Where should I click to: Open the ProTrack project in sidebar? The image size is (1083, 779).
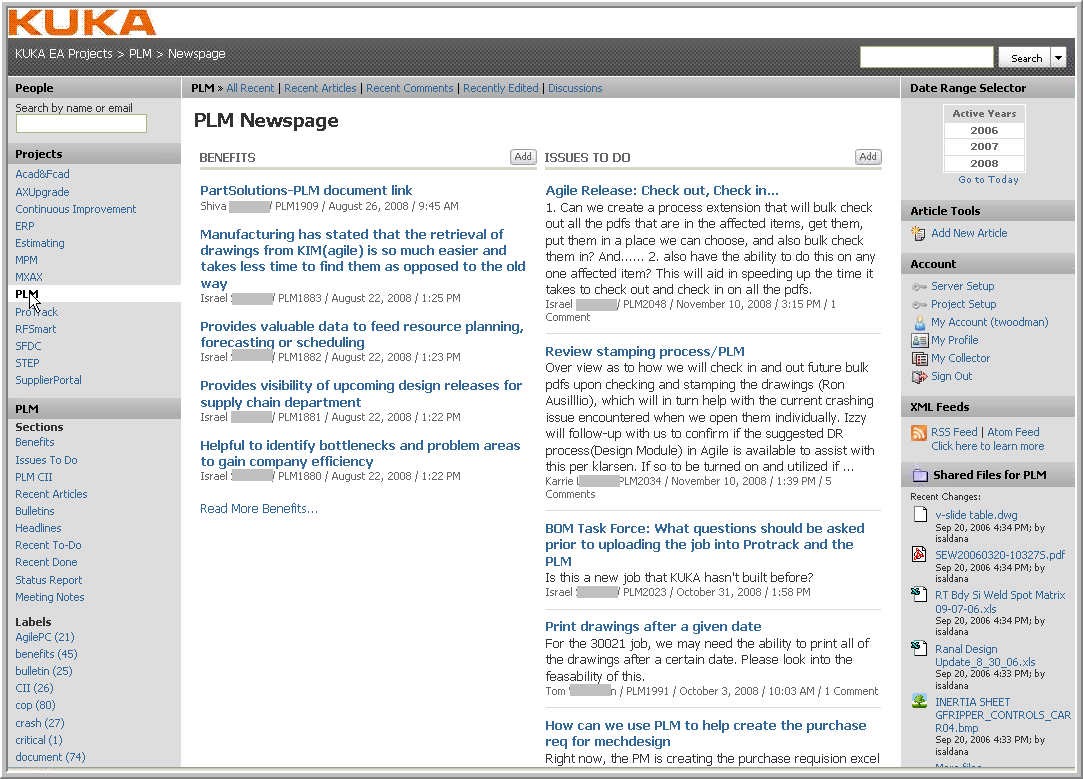[37, 312]
